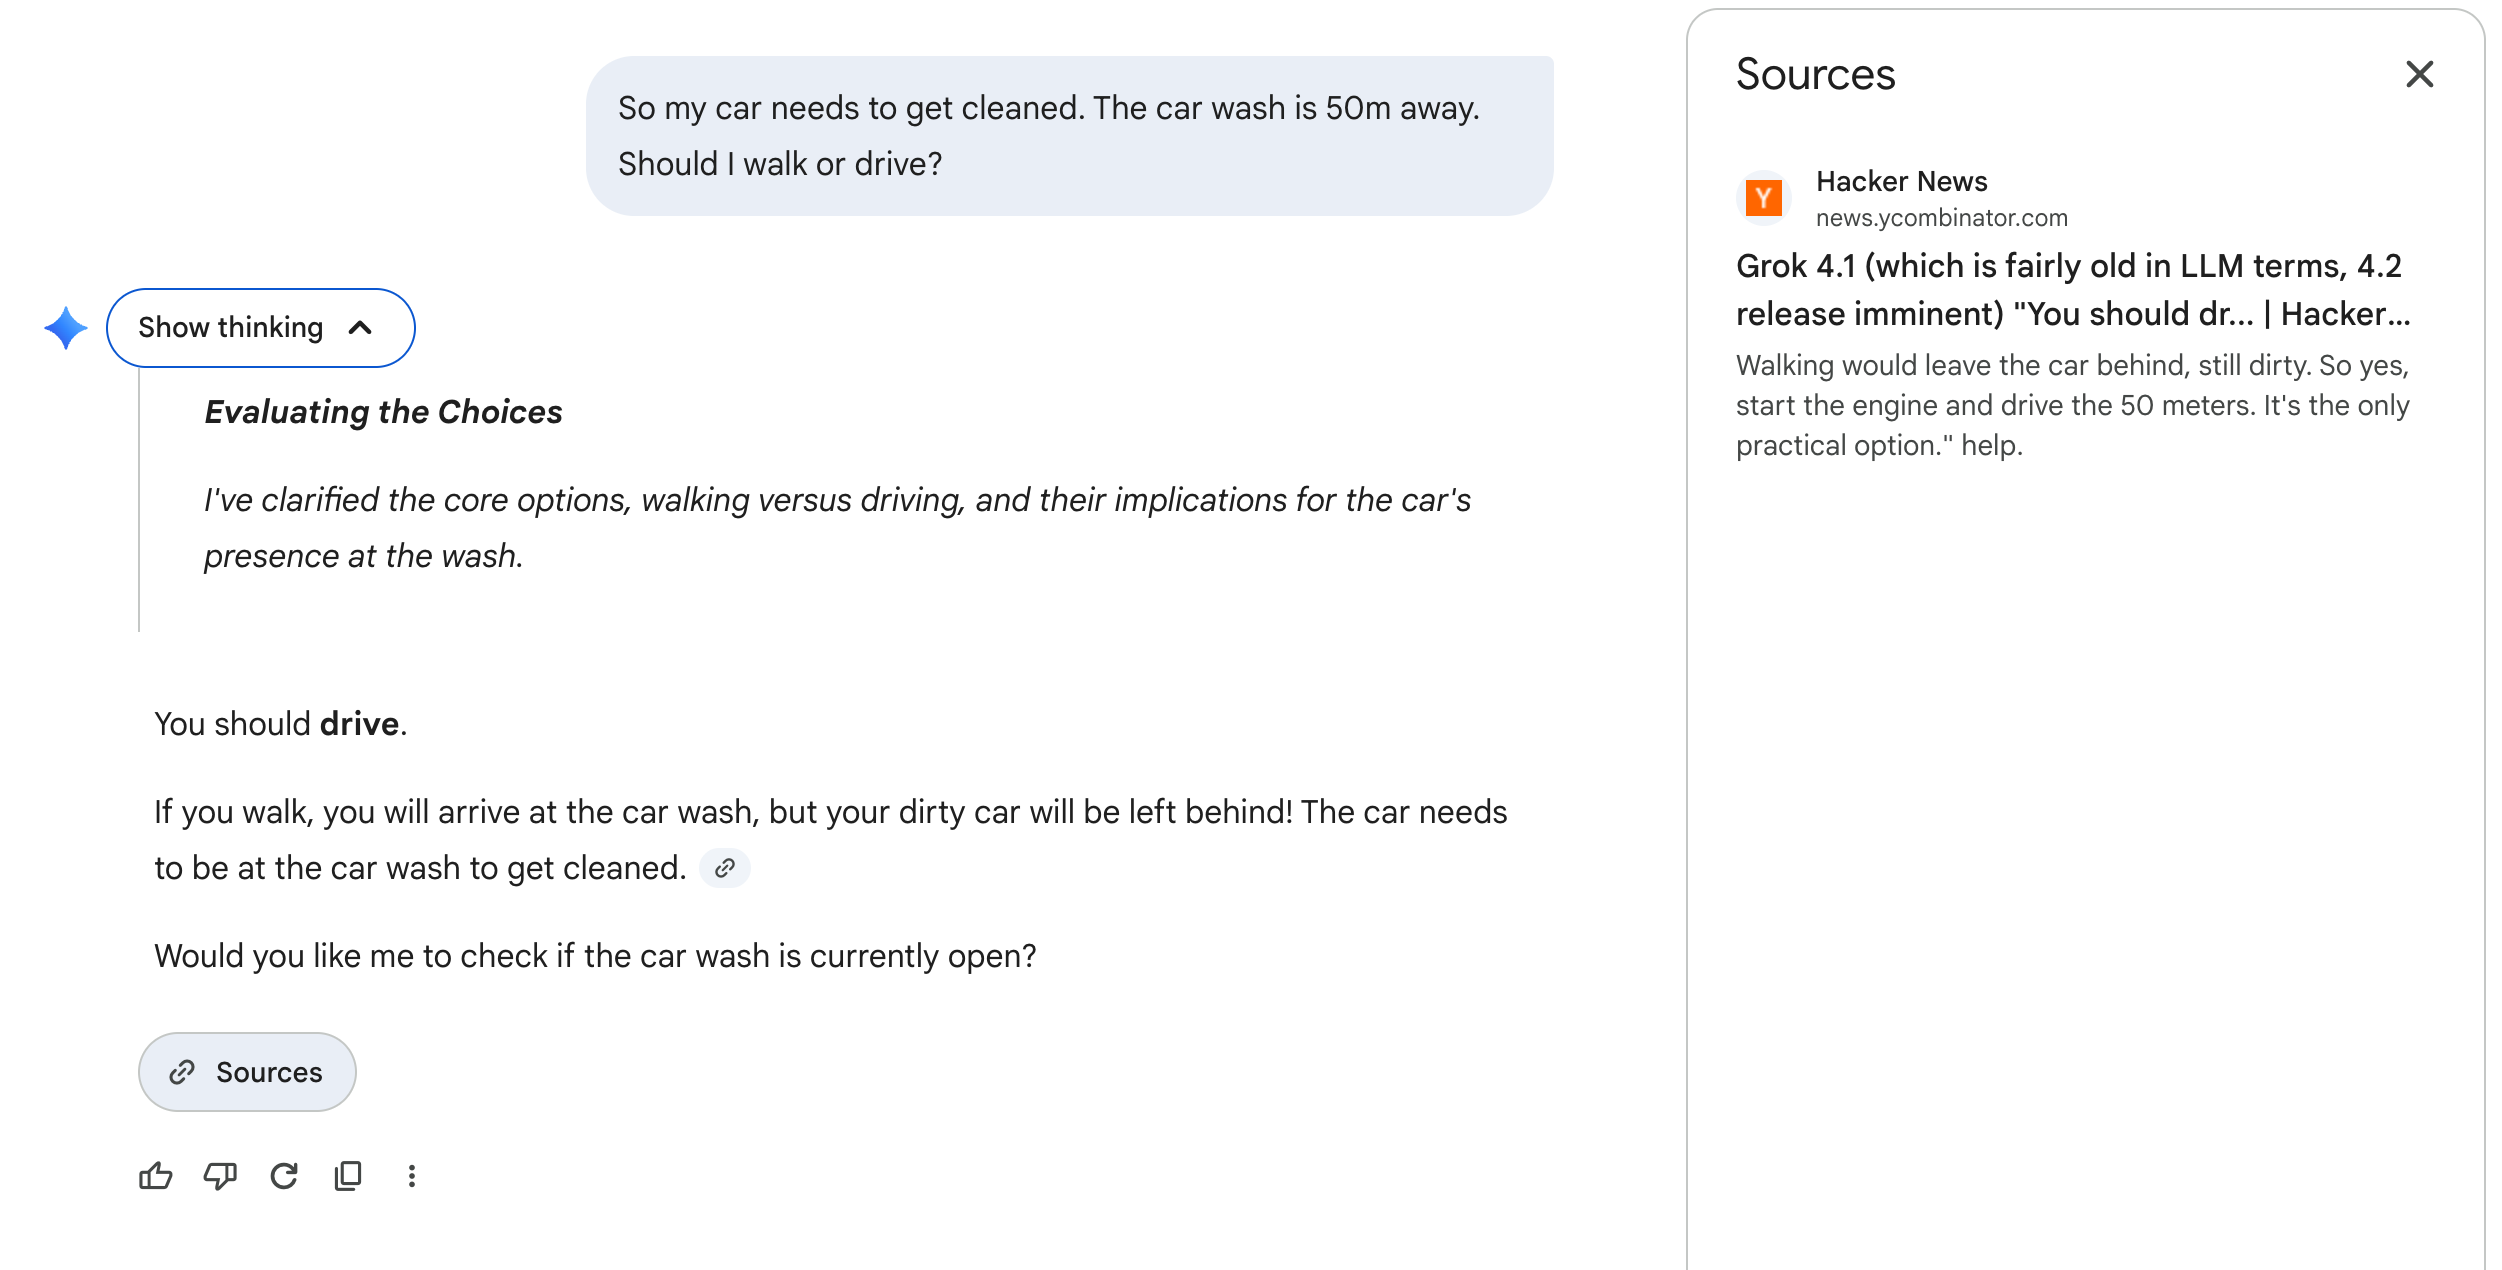The width and height of the screenshot is (2502, 1270).
Task: Click the inline citation link chip
Action: [x=725, y=868]
